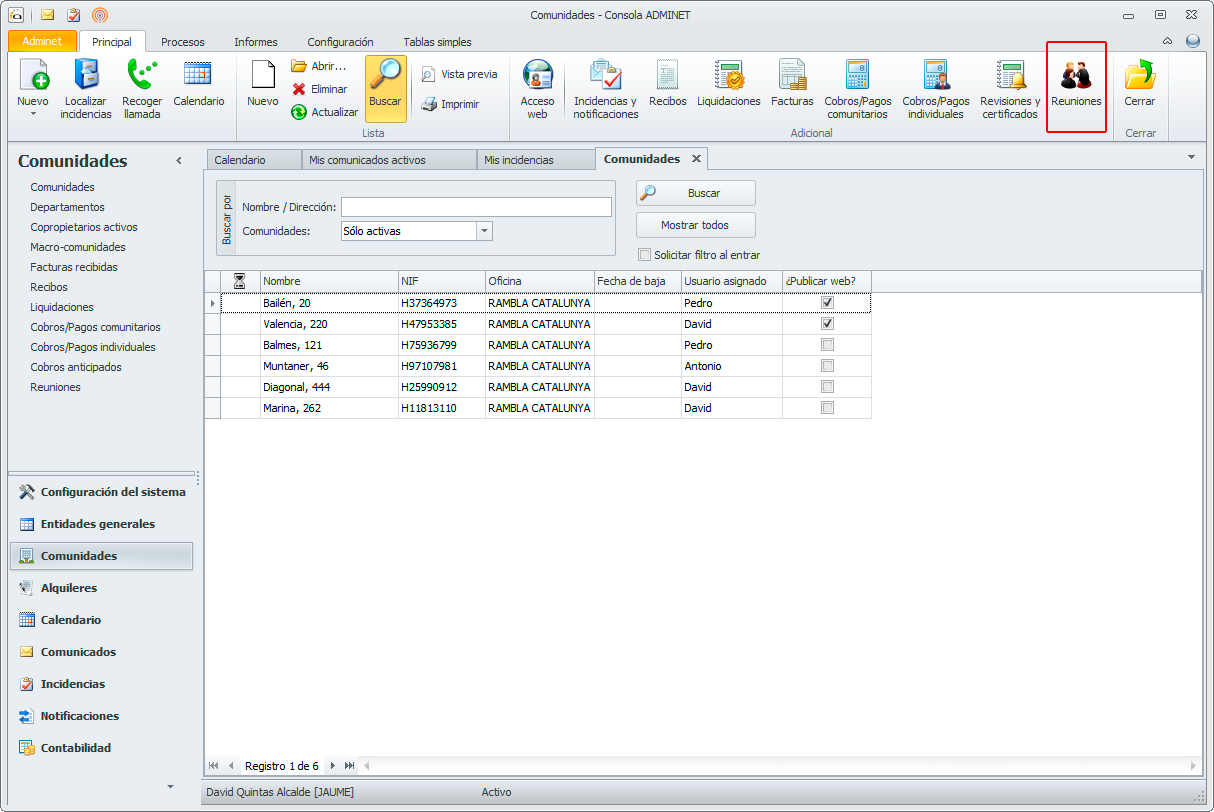
Task: Switch to the Informes ribbon tab
Action: click(256, 42)
